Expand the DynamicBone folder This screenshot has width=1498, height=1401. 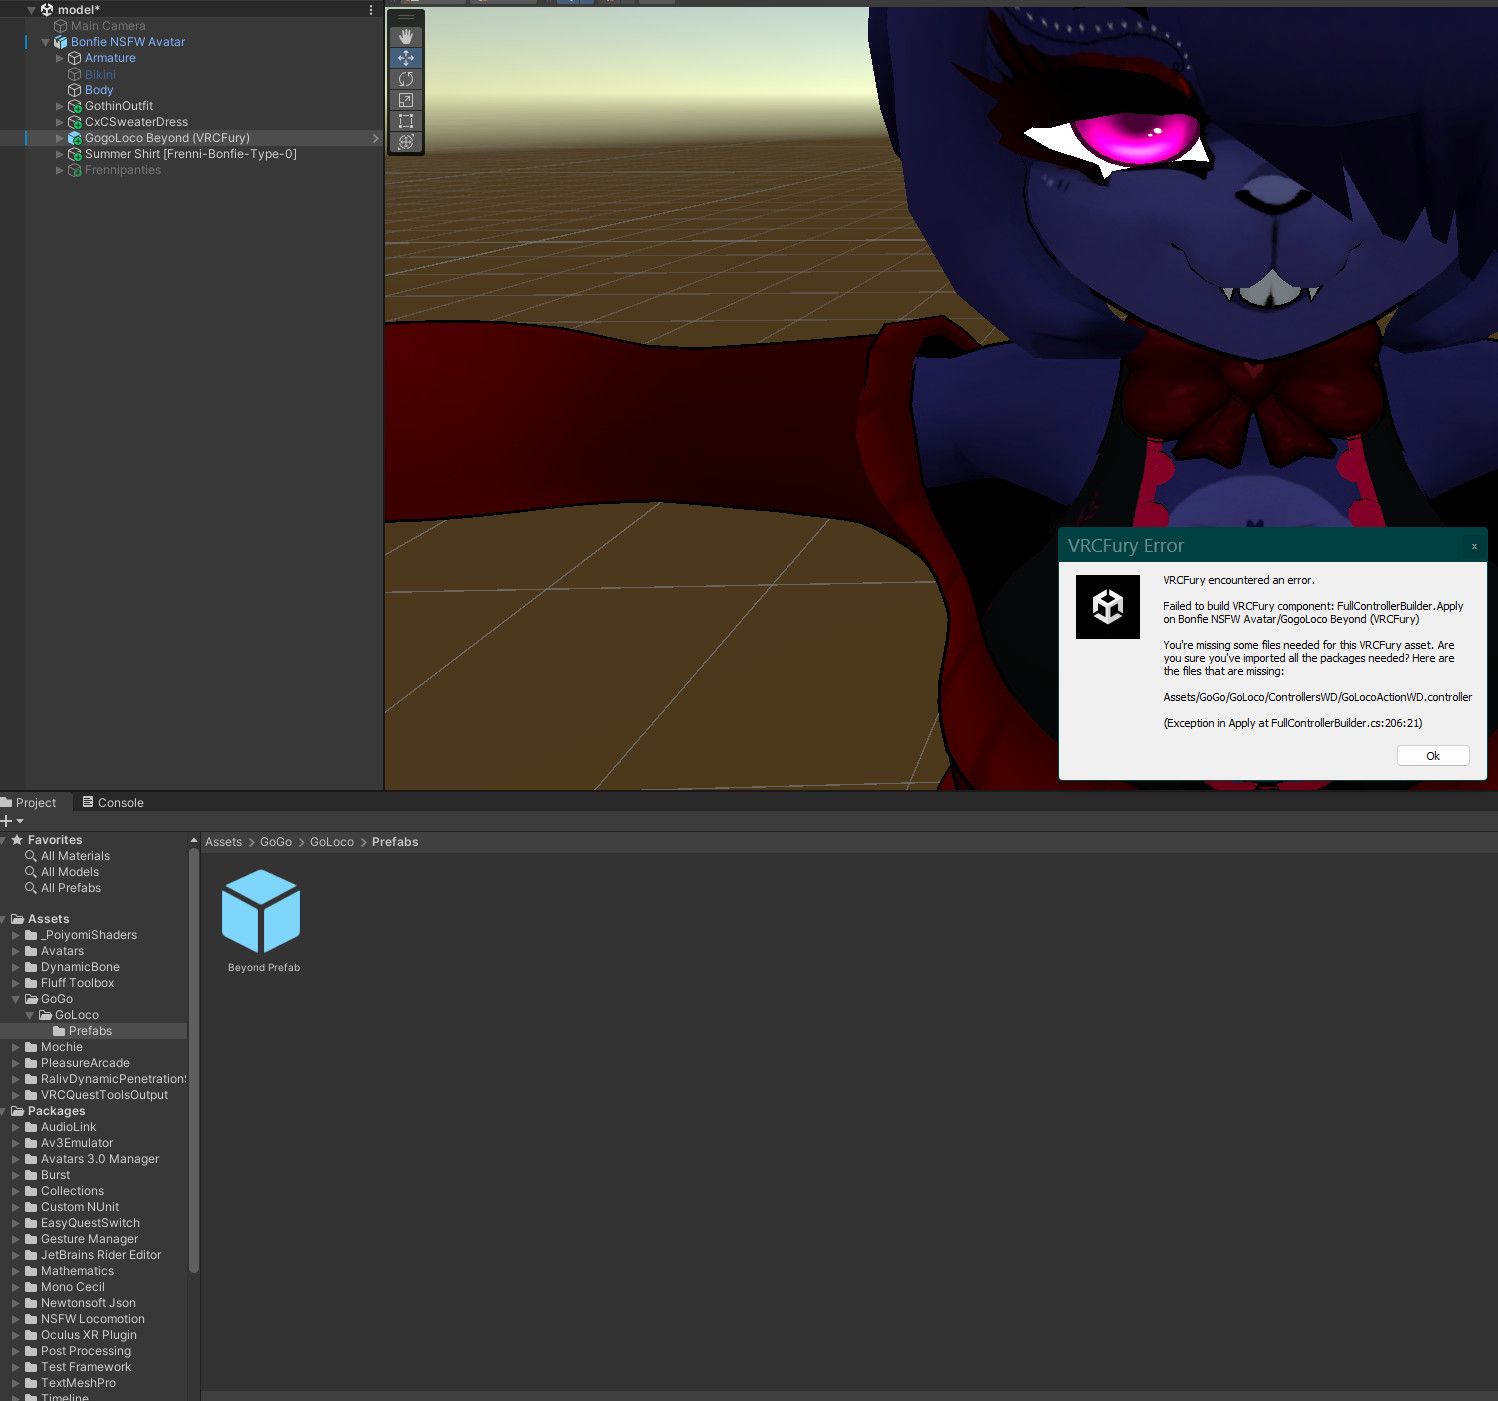16,967
